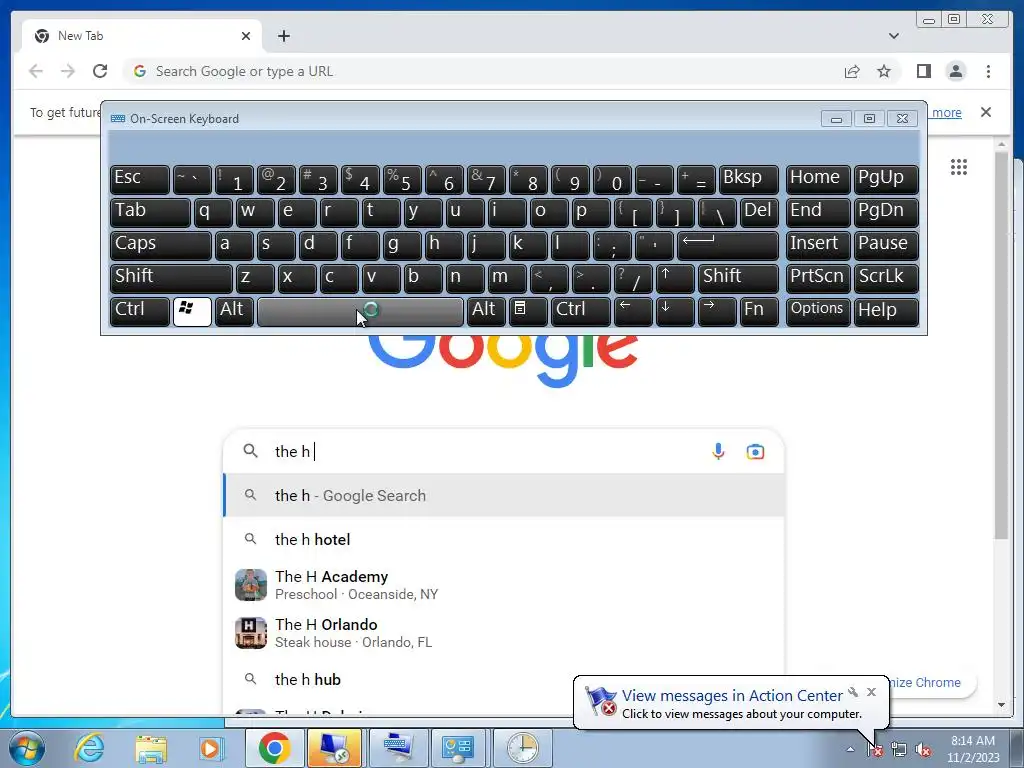Toggle the Caps key on keyboard

161,245
